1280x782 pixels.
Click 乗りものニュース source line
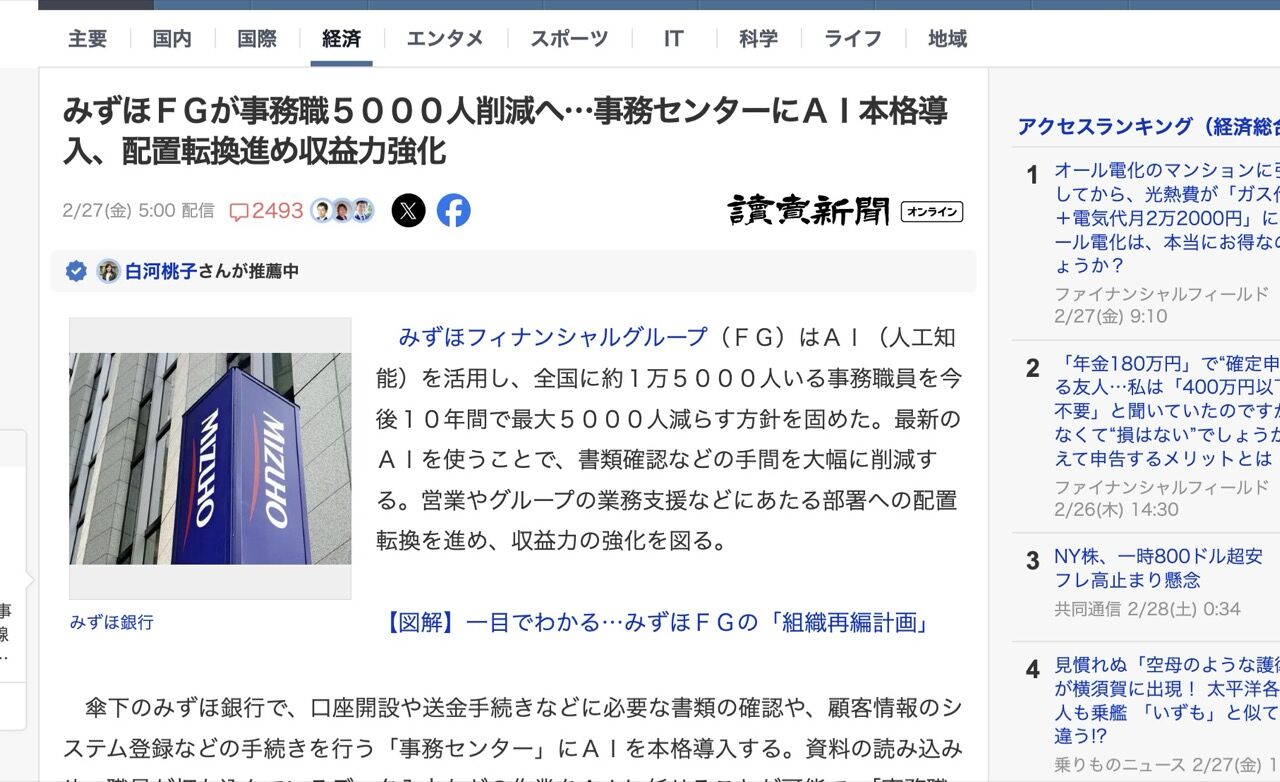pos(1167,765)
